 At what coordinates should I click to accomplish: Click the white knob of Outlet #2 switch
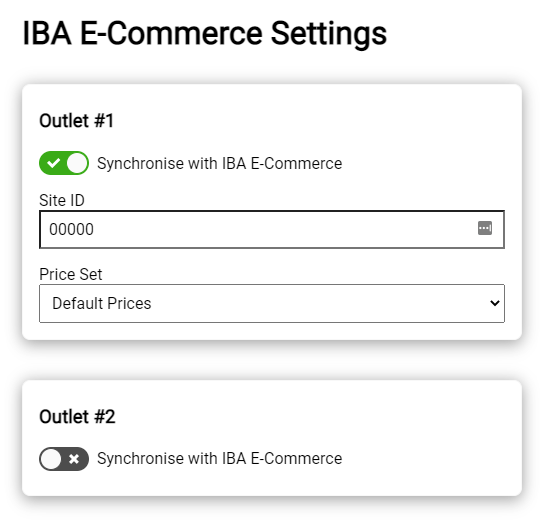click(51, 459)
